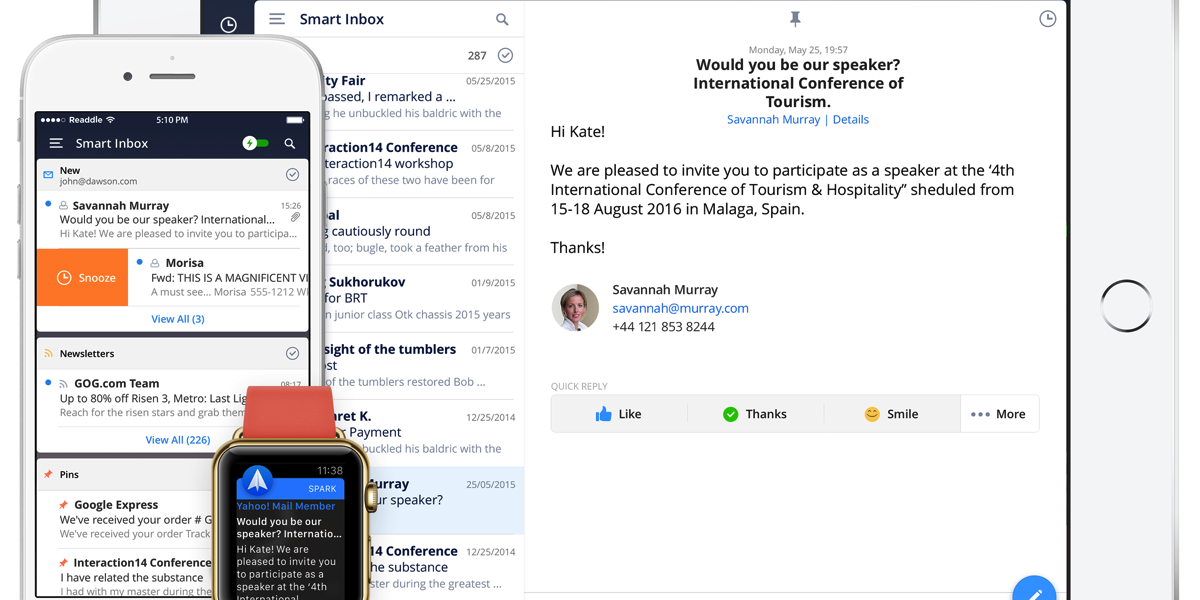Toggle the green lightning smart inbox switch
This screenshot has height=600, width=1200.
(x=256, y=143)
